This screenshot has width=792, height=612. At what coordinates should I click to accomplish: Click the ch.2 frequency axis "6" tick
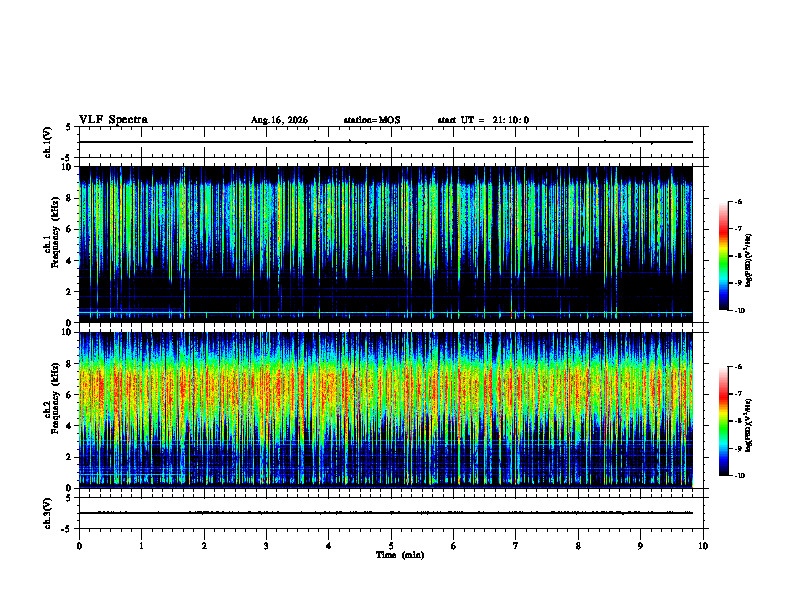(x=70, y=395)
